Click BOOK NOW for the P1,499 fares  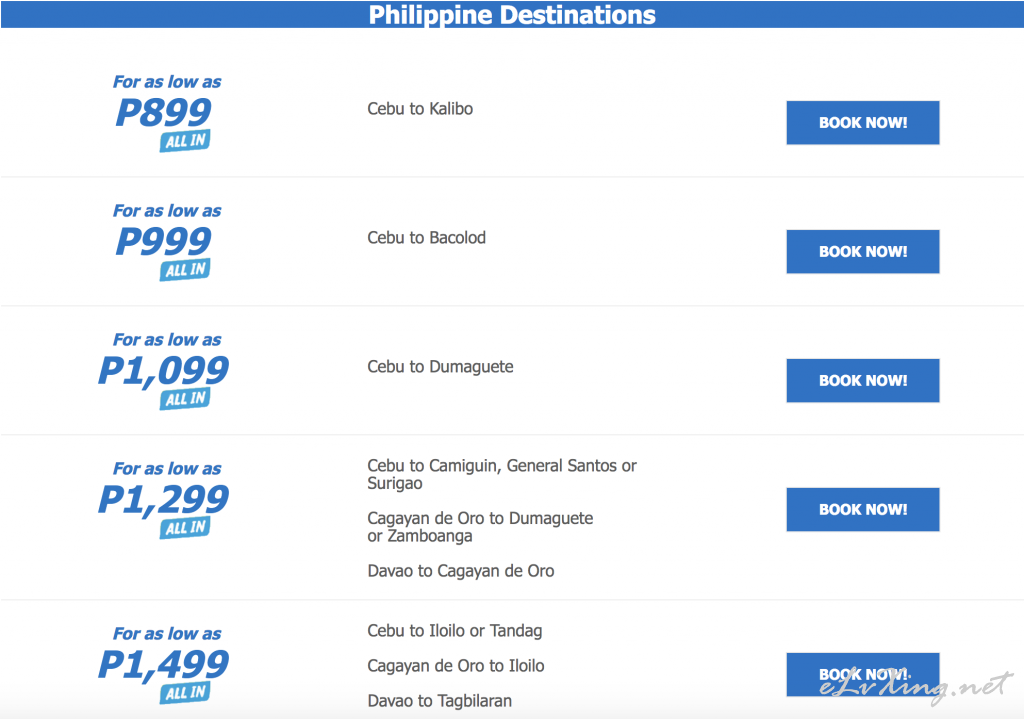[x=863, y=675]
